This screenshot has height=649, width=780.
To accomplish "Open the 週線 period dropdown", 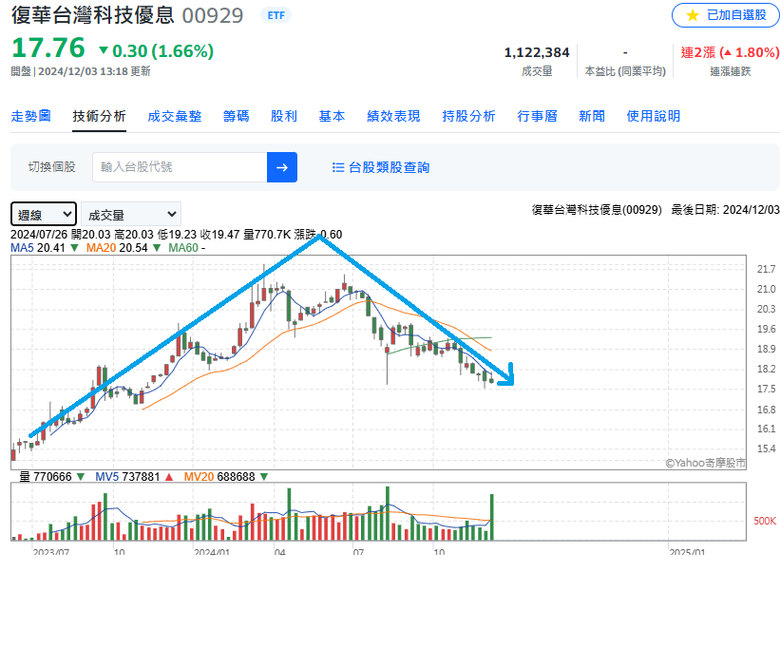I will [x=44, y=214].
